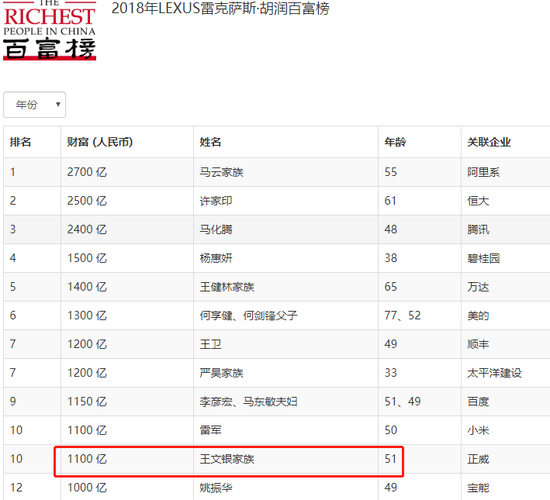Click the 1400 亿 wealth cell
This screenshot has height=500, width=550.
87,287
